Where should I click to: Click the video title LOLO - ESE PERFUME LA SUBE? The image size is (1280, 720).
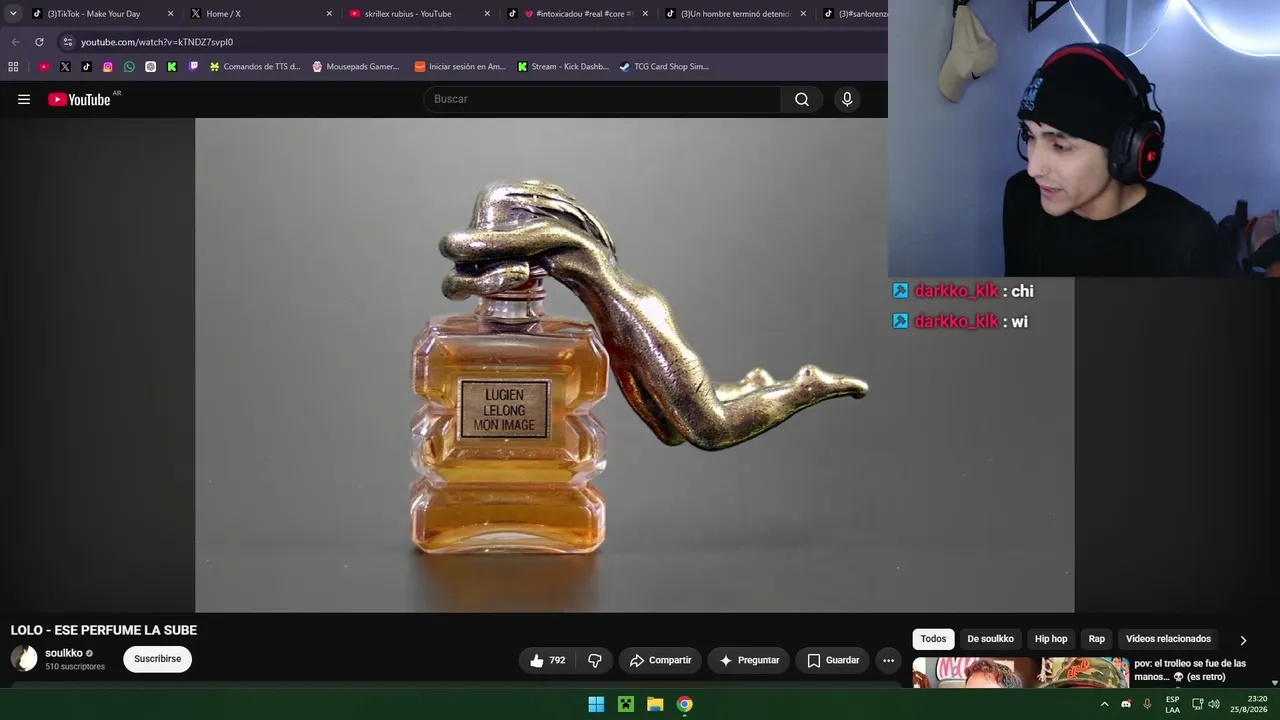click(x=104, y=630)
